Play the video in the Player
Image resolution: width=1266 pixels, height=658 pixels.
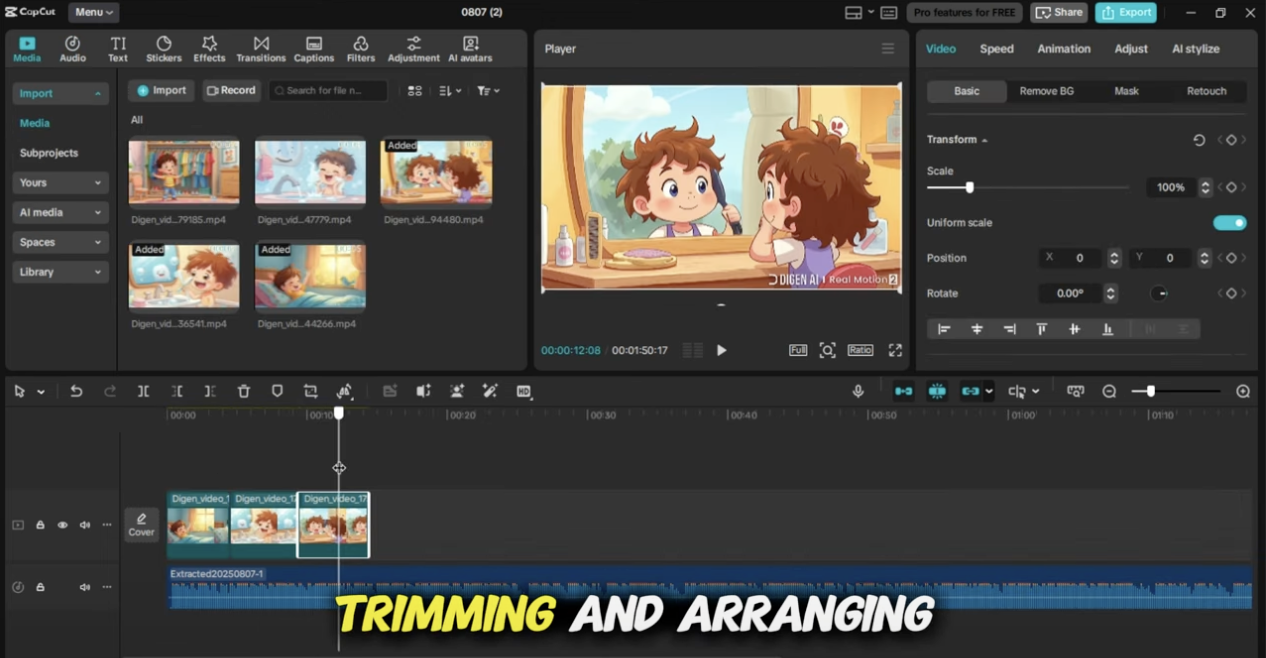point(721,351)
